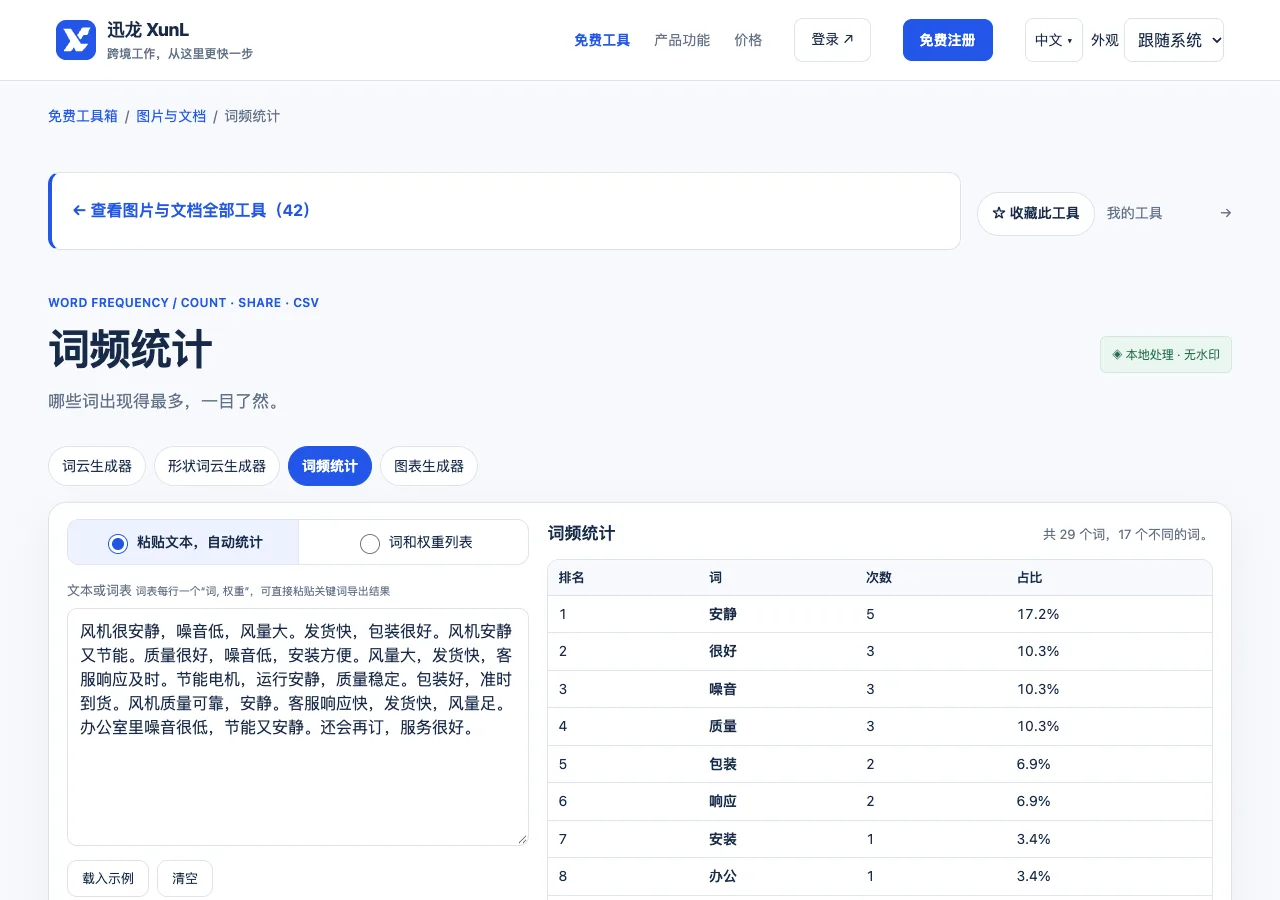This screenshot has width=1280, height=900.
Task: Switch to the 词云生成器 tab
Action: [97, 466]
